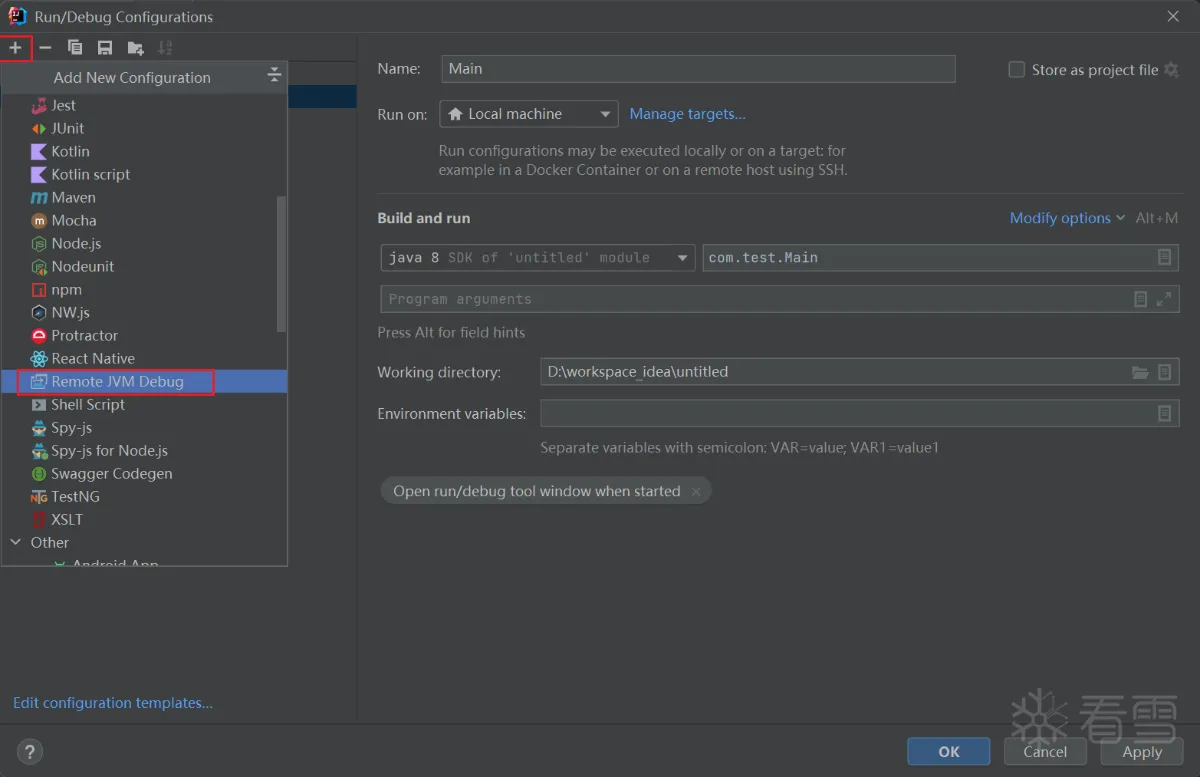Enable the Store as project file checkbox
This screenshot has height=777, width=1200.
coord(1017,70)
